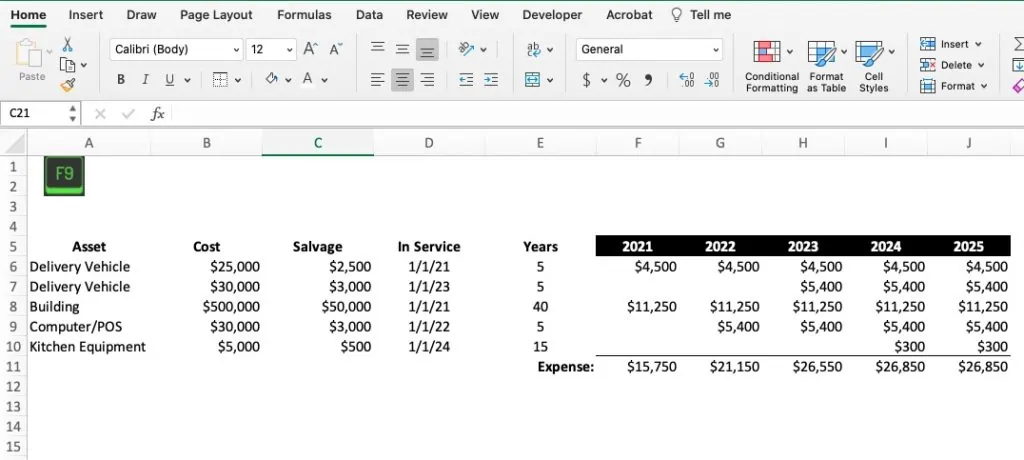Expand the Insert dropdown arrow
Viewport: 1024px width, 460px height.
(x=978, y=44)
